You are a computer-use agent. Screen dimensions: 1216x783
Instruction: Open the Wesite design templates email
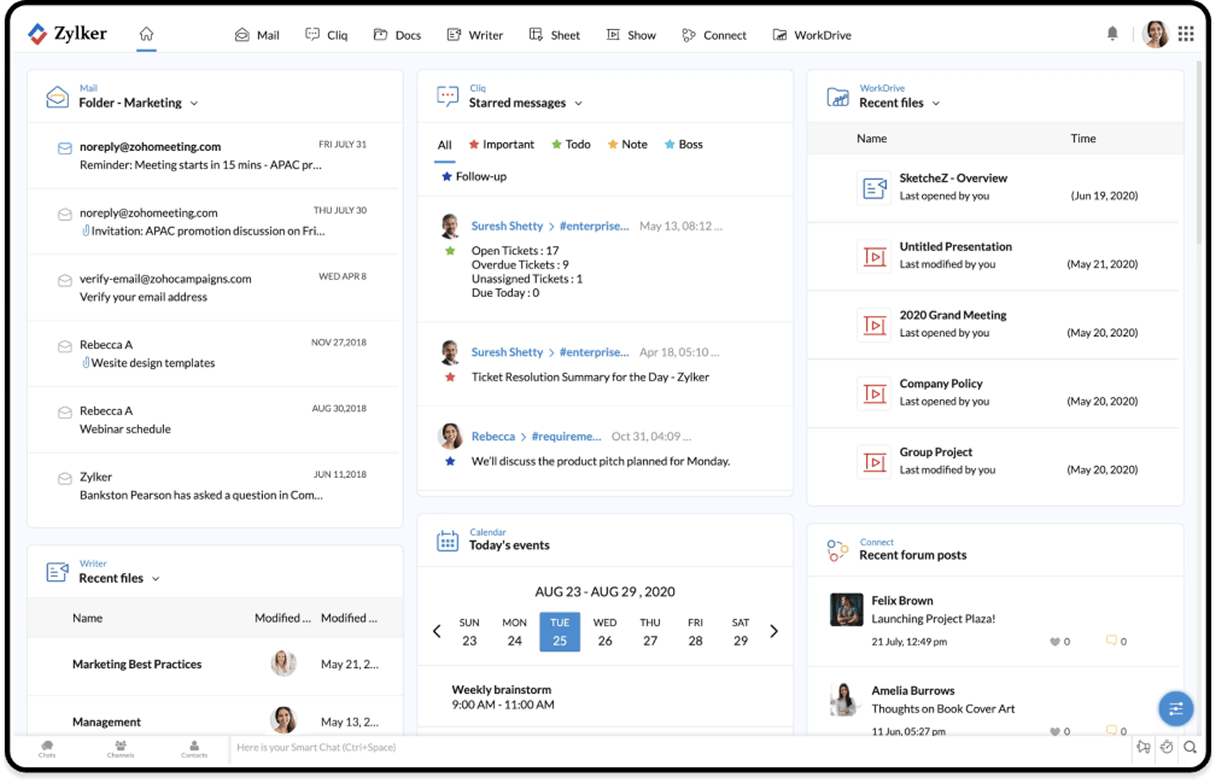click(214, 353)
